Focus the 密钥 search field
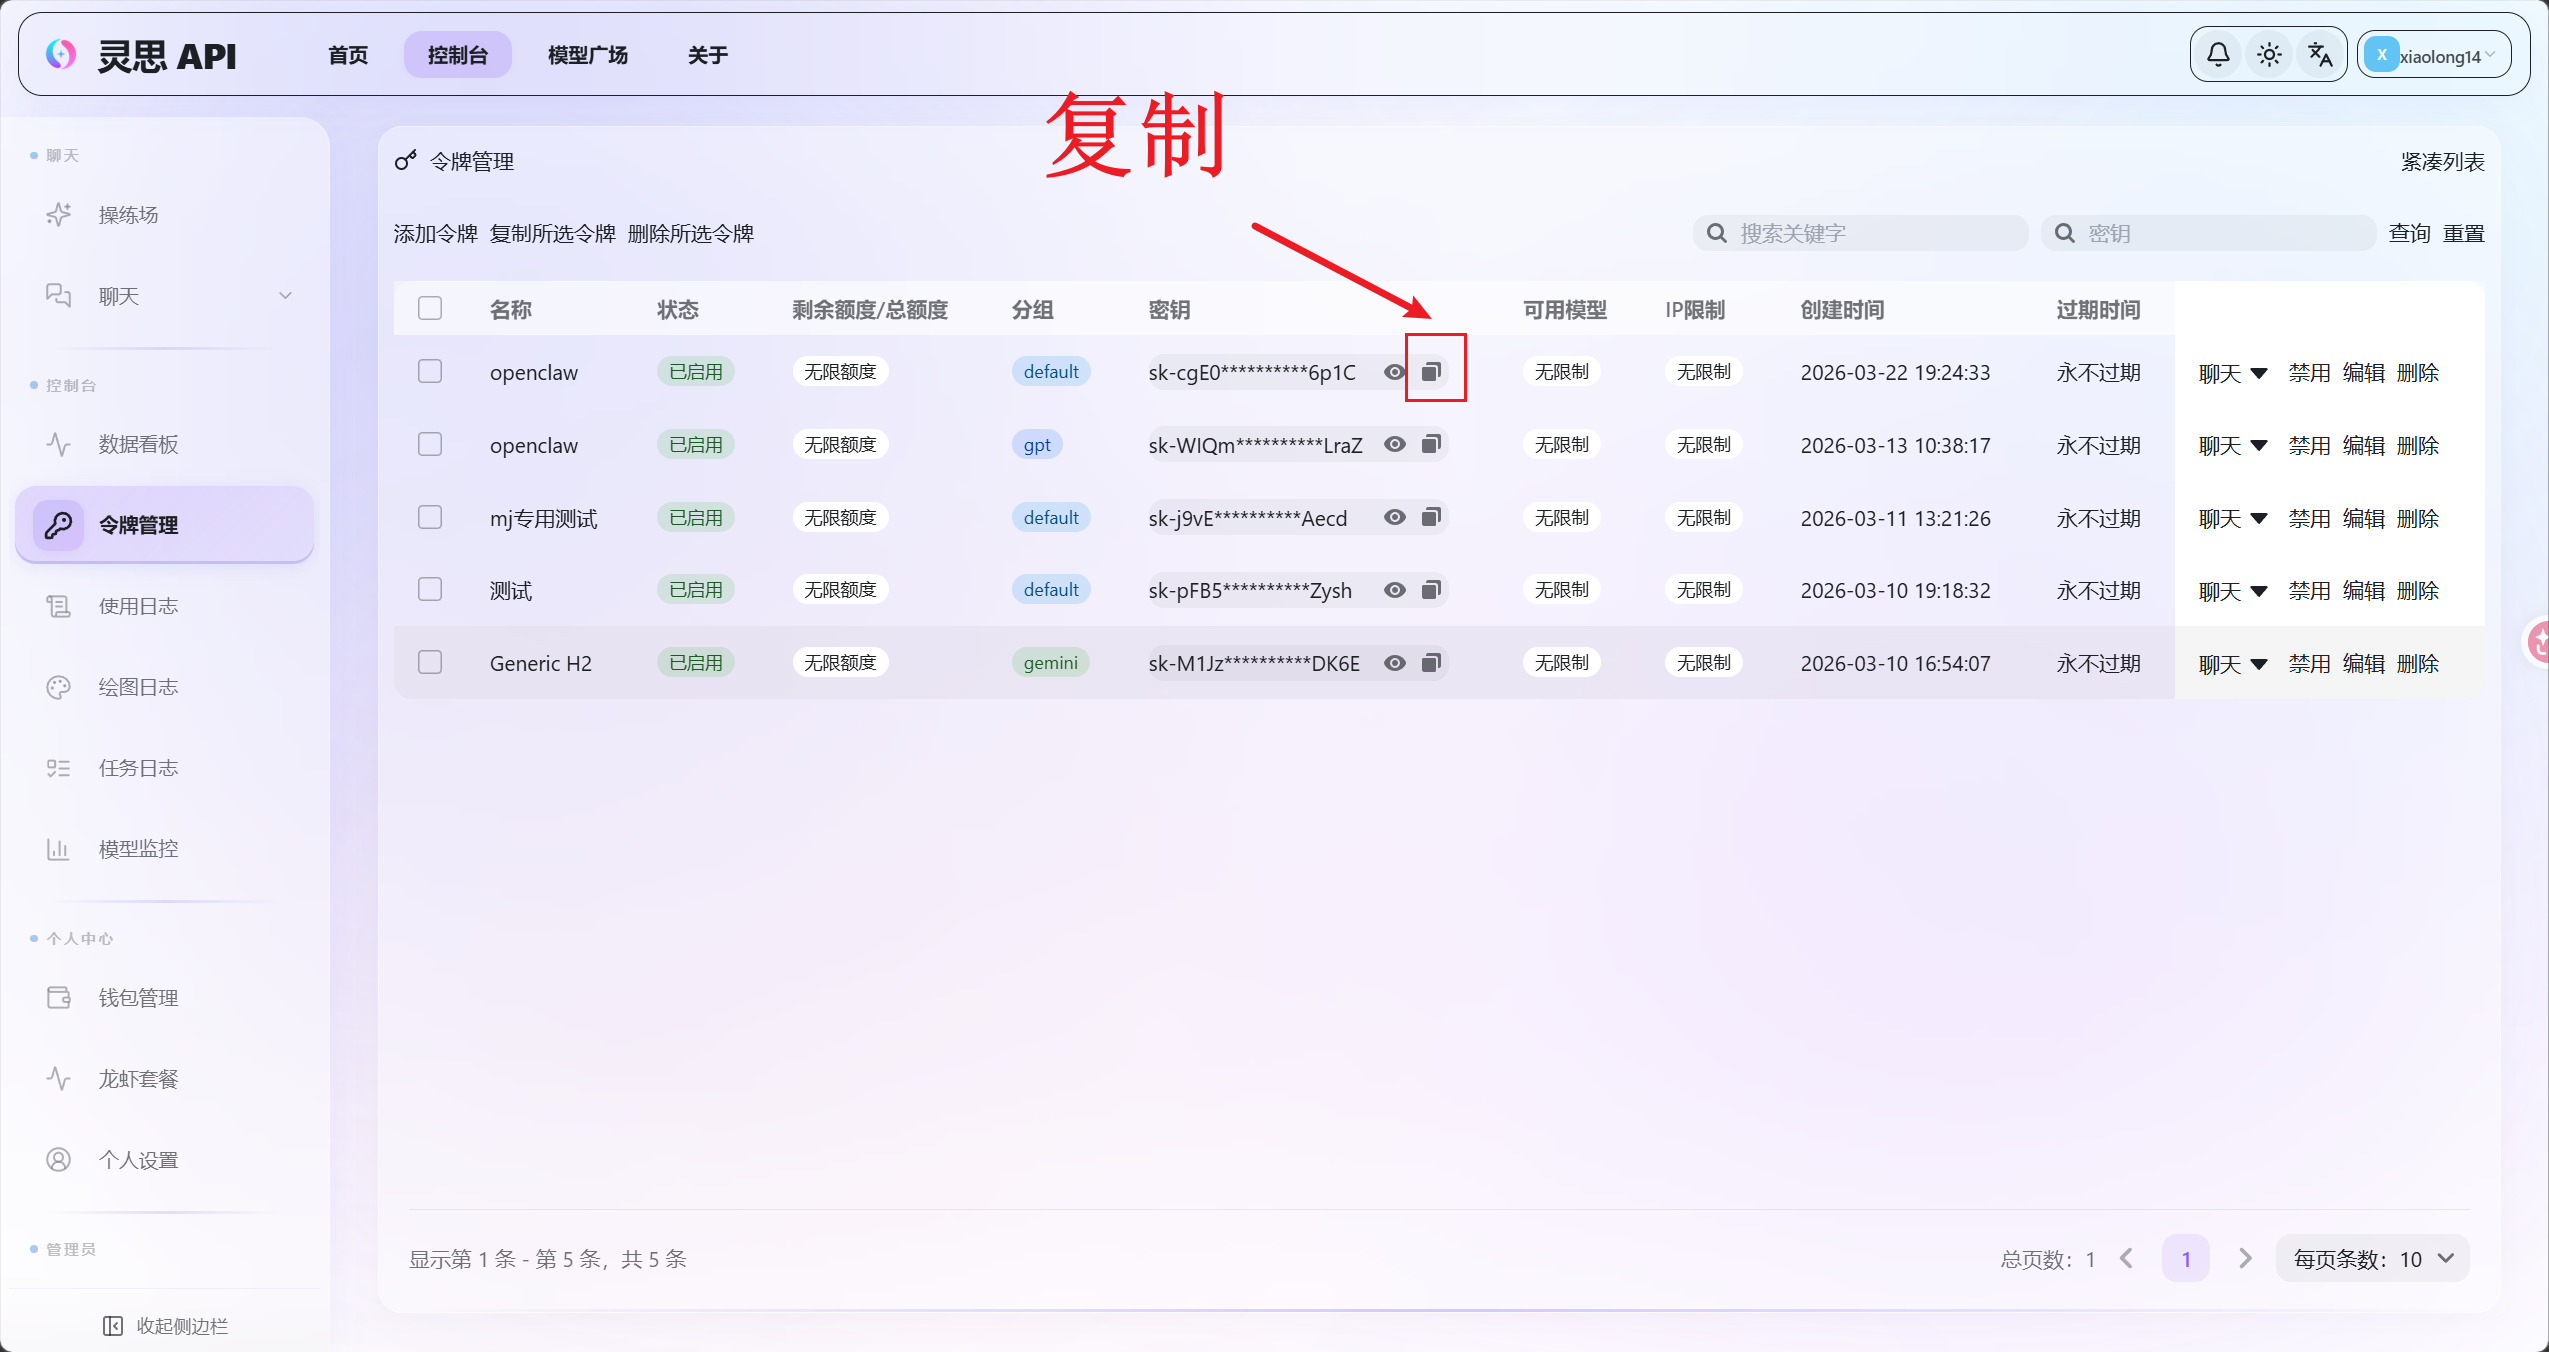Viewport: 2549px width, 1352px height. pos(2208,234)
